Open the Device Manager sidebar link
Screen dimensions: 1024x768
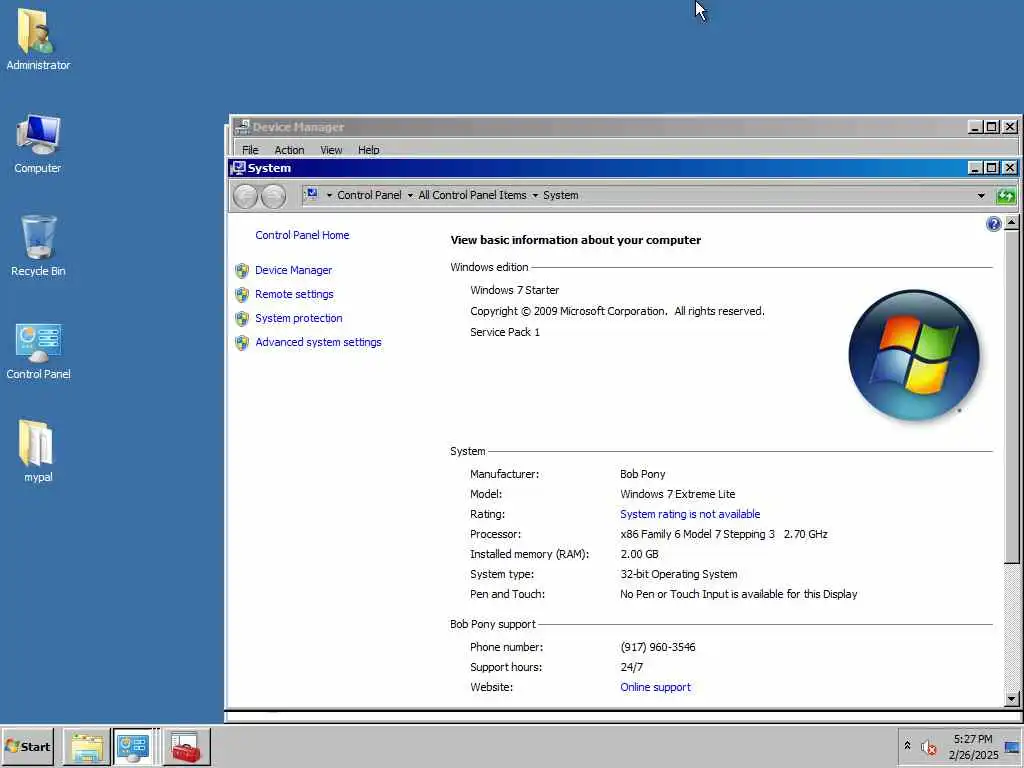[x=293, y=270]
